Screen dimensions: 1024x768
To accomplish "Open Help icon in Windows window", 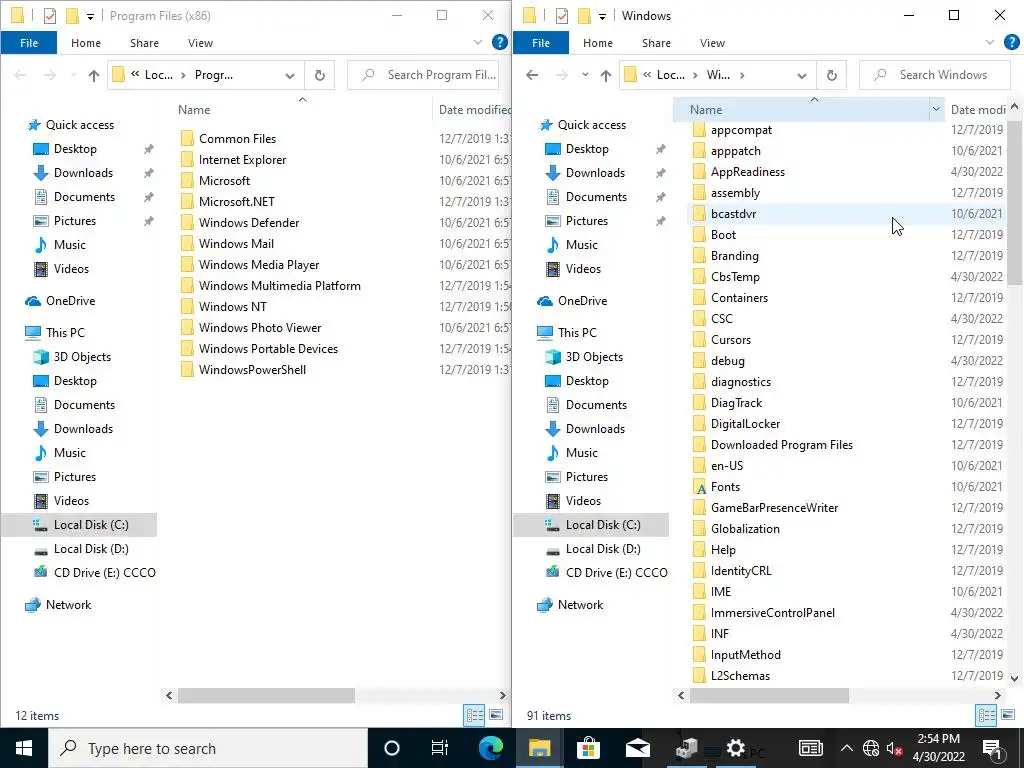I will pos(1012,42).
